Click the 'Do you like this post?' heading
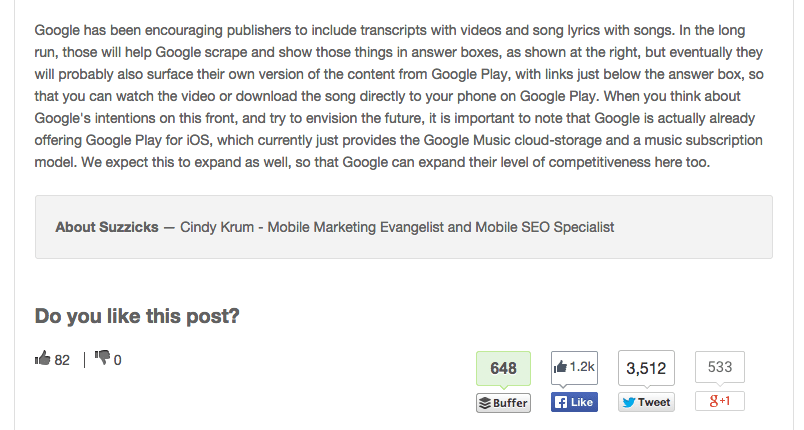The image size is (804, 430). point(137,316)
